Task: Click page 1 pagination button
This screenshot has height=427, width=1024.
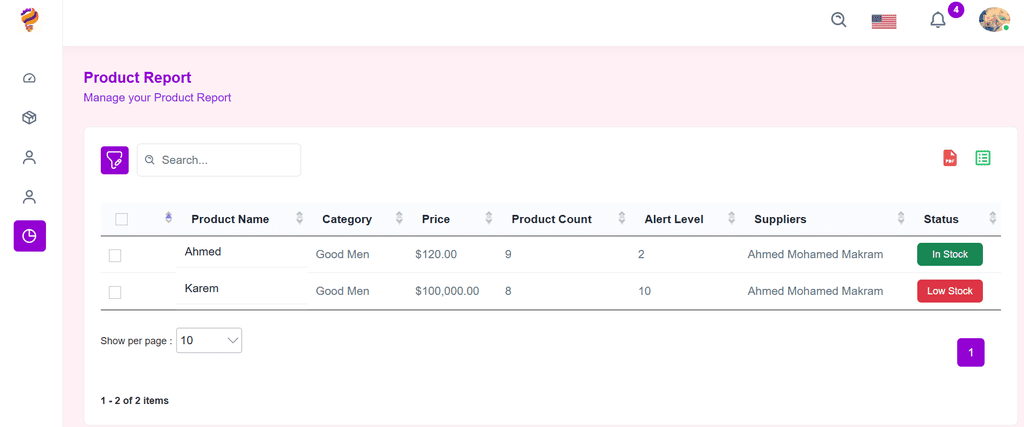Action: (x=970, y=353)
